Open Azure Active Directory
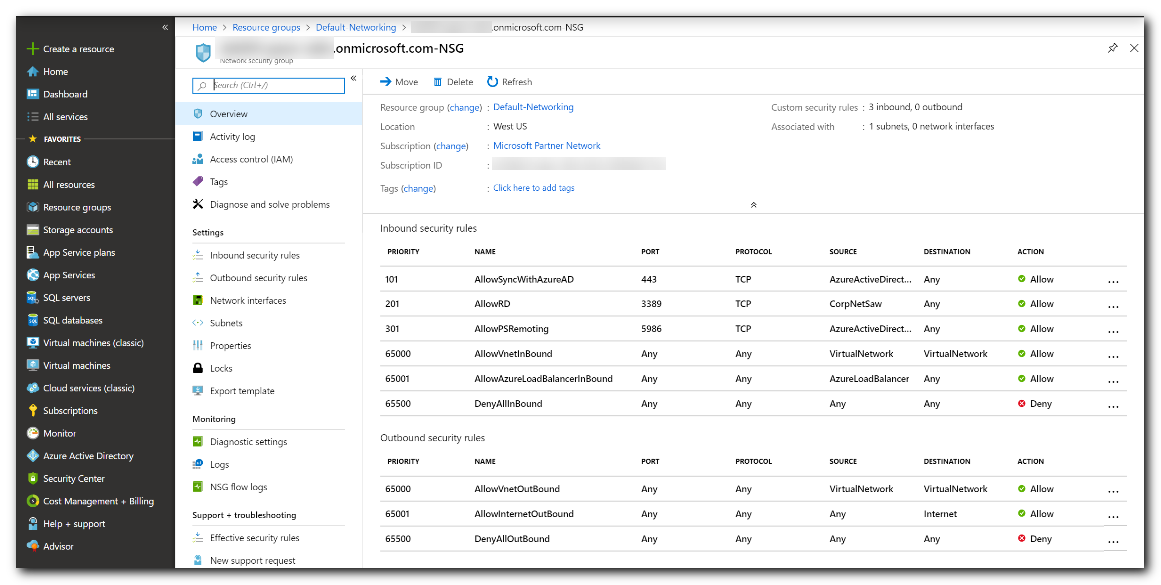The image size is (1161, 585). point(88,456)
